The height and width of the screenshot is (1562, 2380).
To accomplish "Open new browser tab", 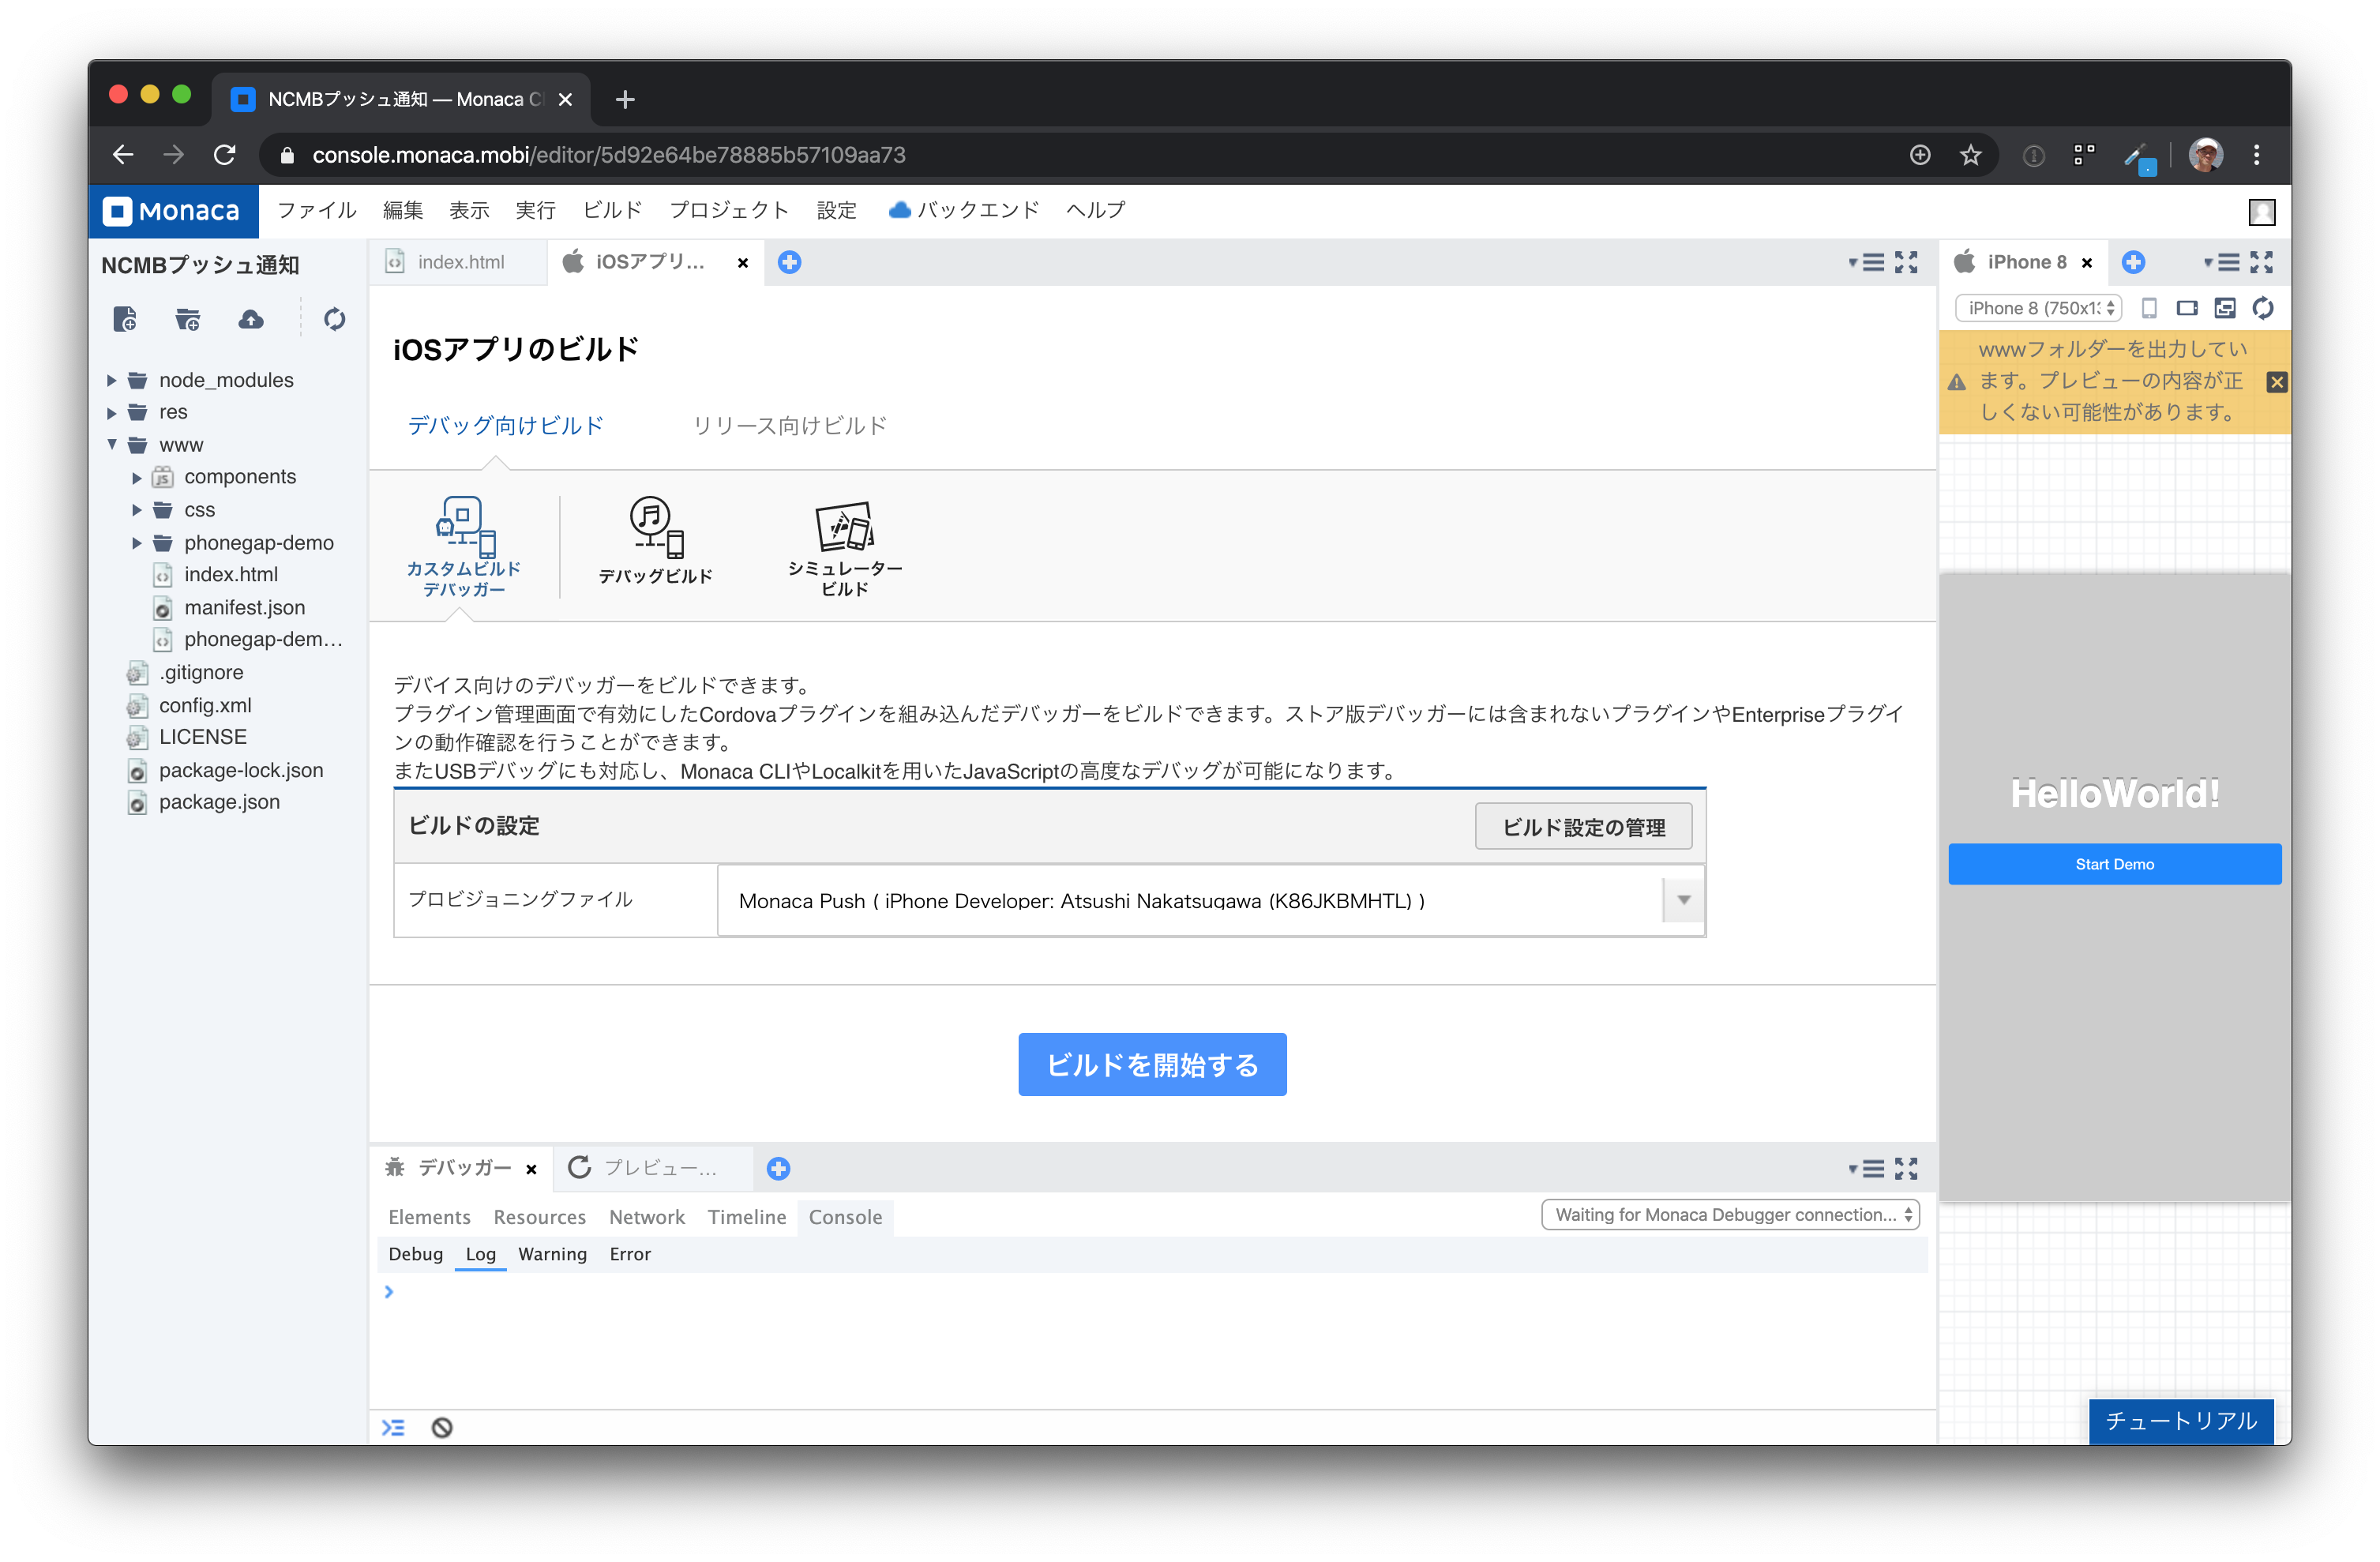I will coord(625,99).
